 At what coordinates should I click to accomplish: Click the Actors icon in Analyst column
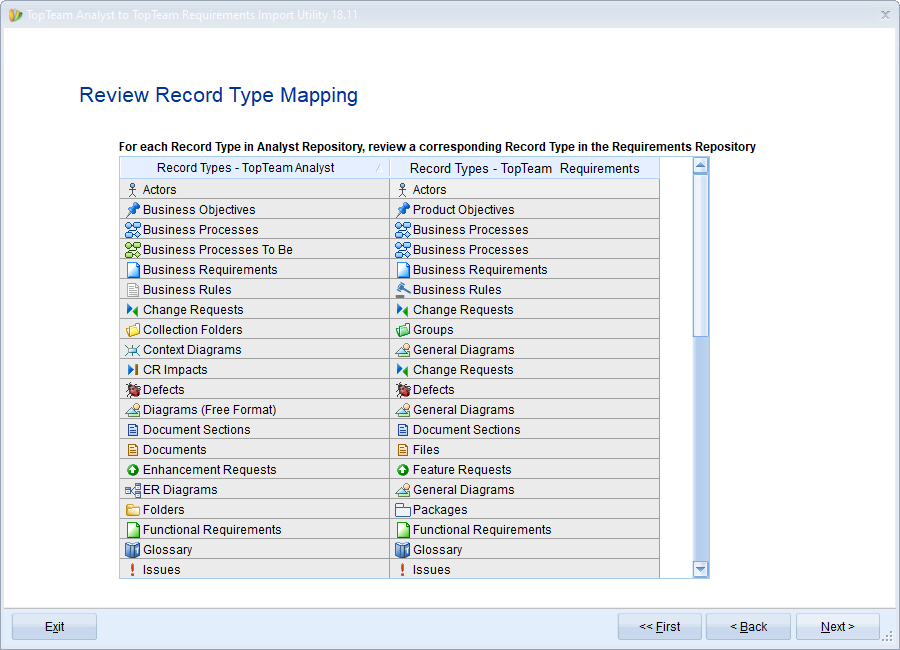click(133, 189)
